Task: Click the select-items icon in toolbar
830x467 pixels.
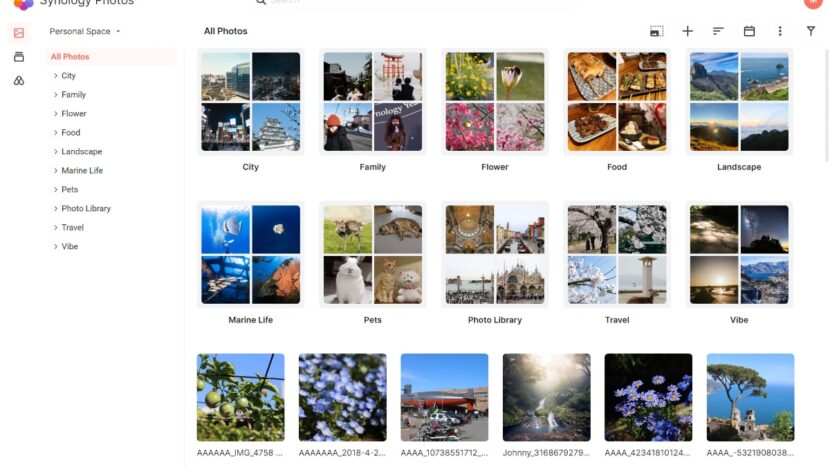Action: 656,31
